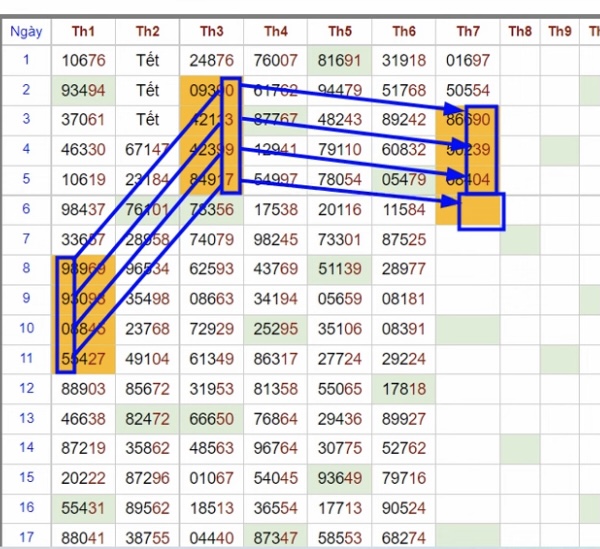Click the 43769 cell

(x=276, y=269)
